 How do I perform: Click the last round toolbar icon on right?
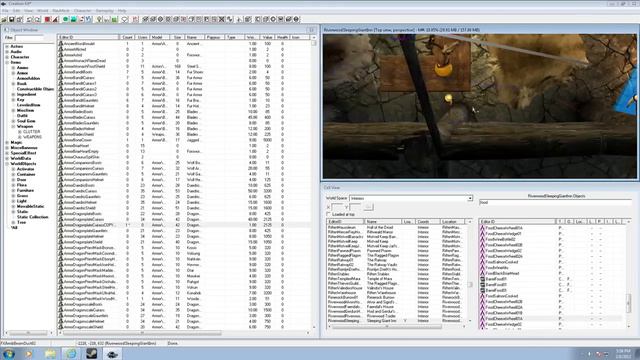click(297, 19)
